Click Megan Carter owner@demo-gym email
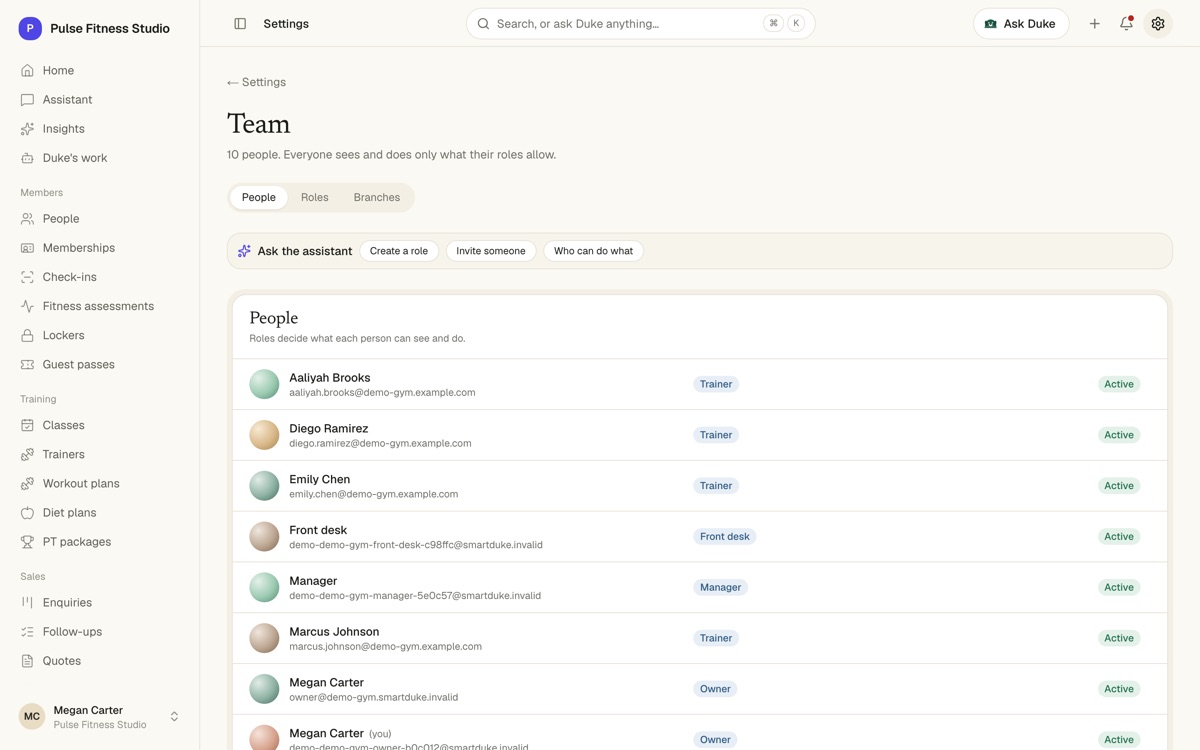This screenshot has height=750, width=1200. (x=374, y=698)
